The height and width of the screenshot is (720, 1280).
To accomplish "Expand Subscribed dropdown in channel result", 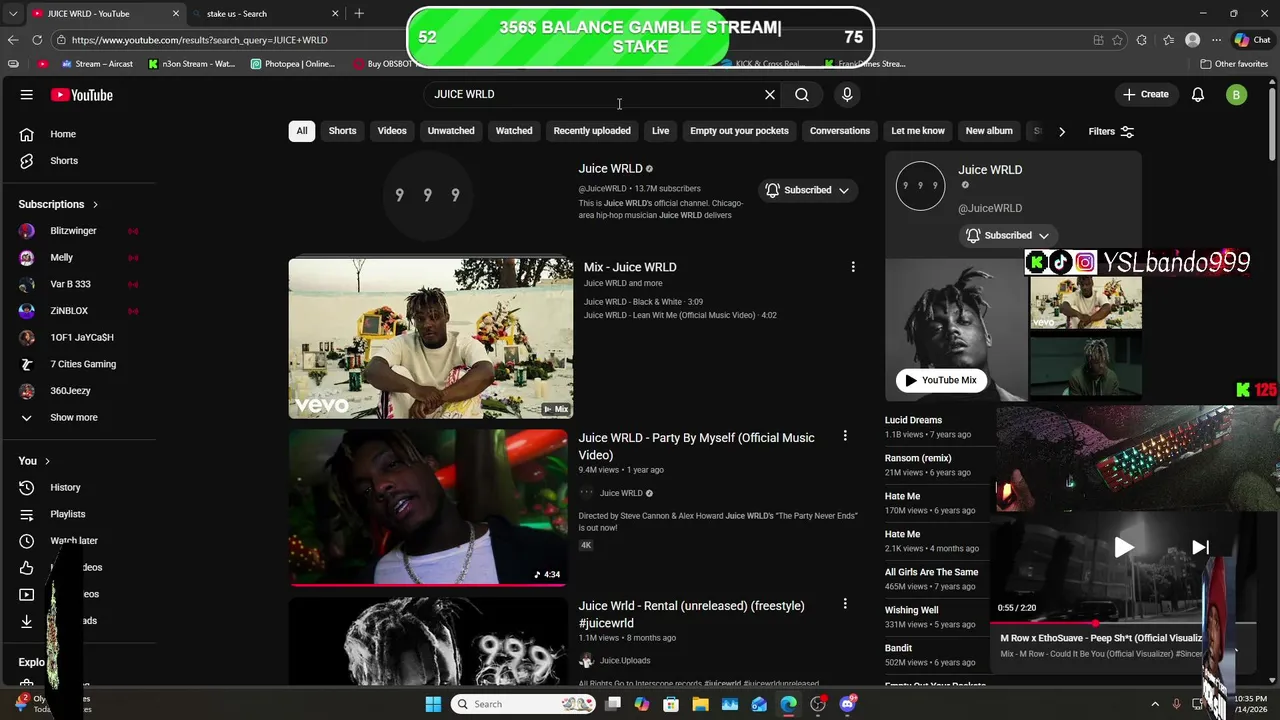I will (x=844, y=190).
